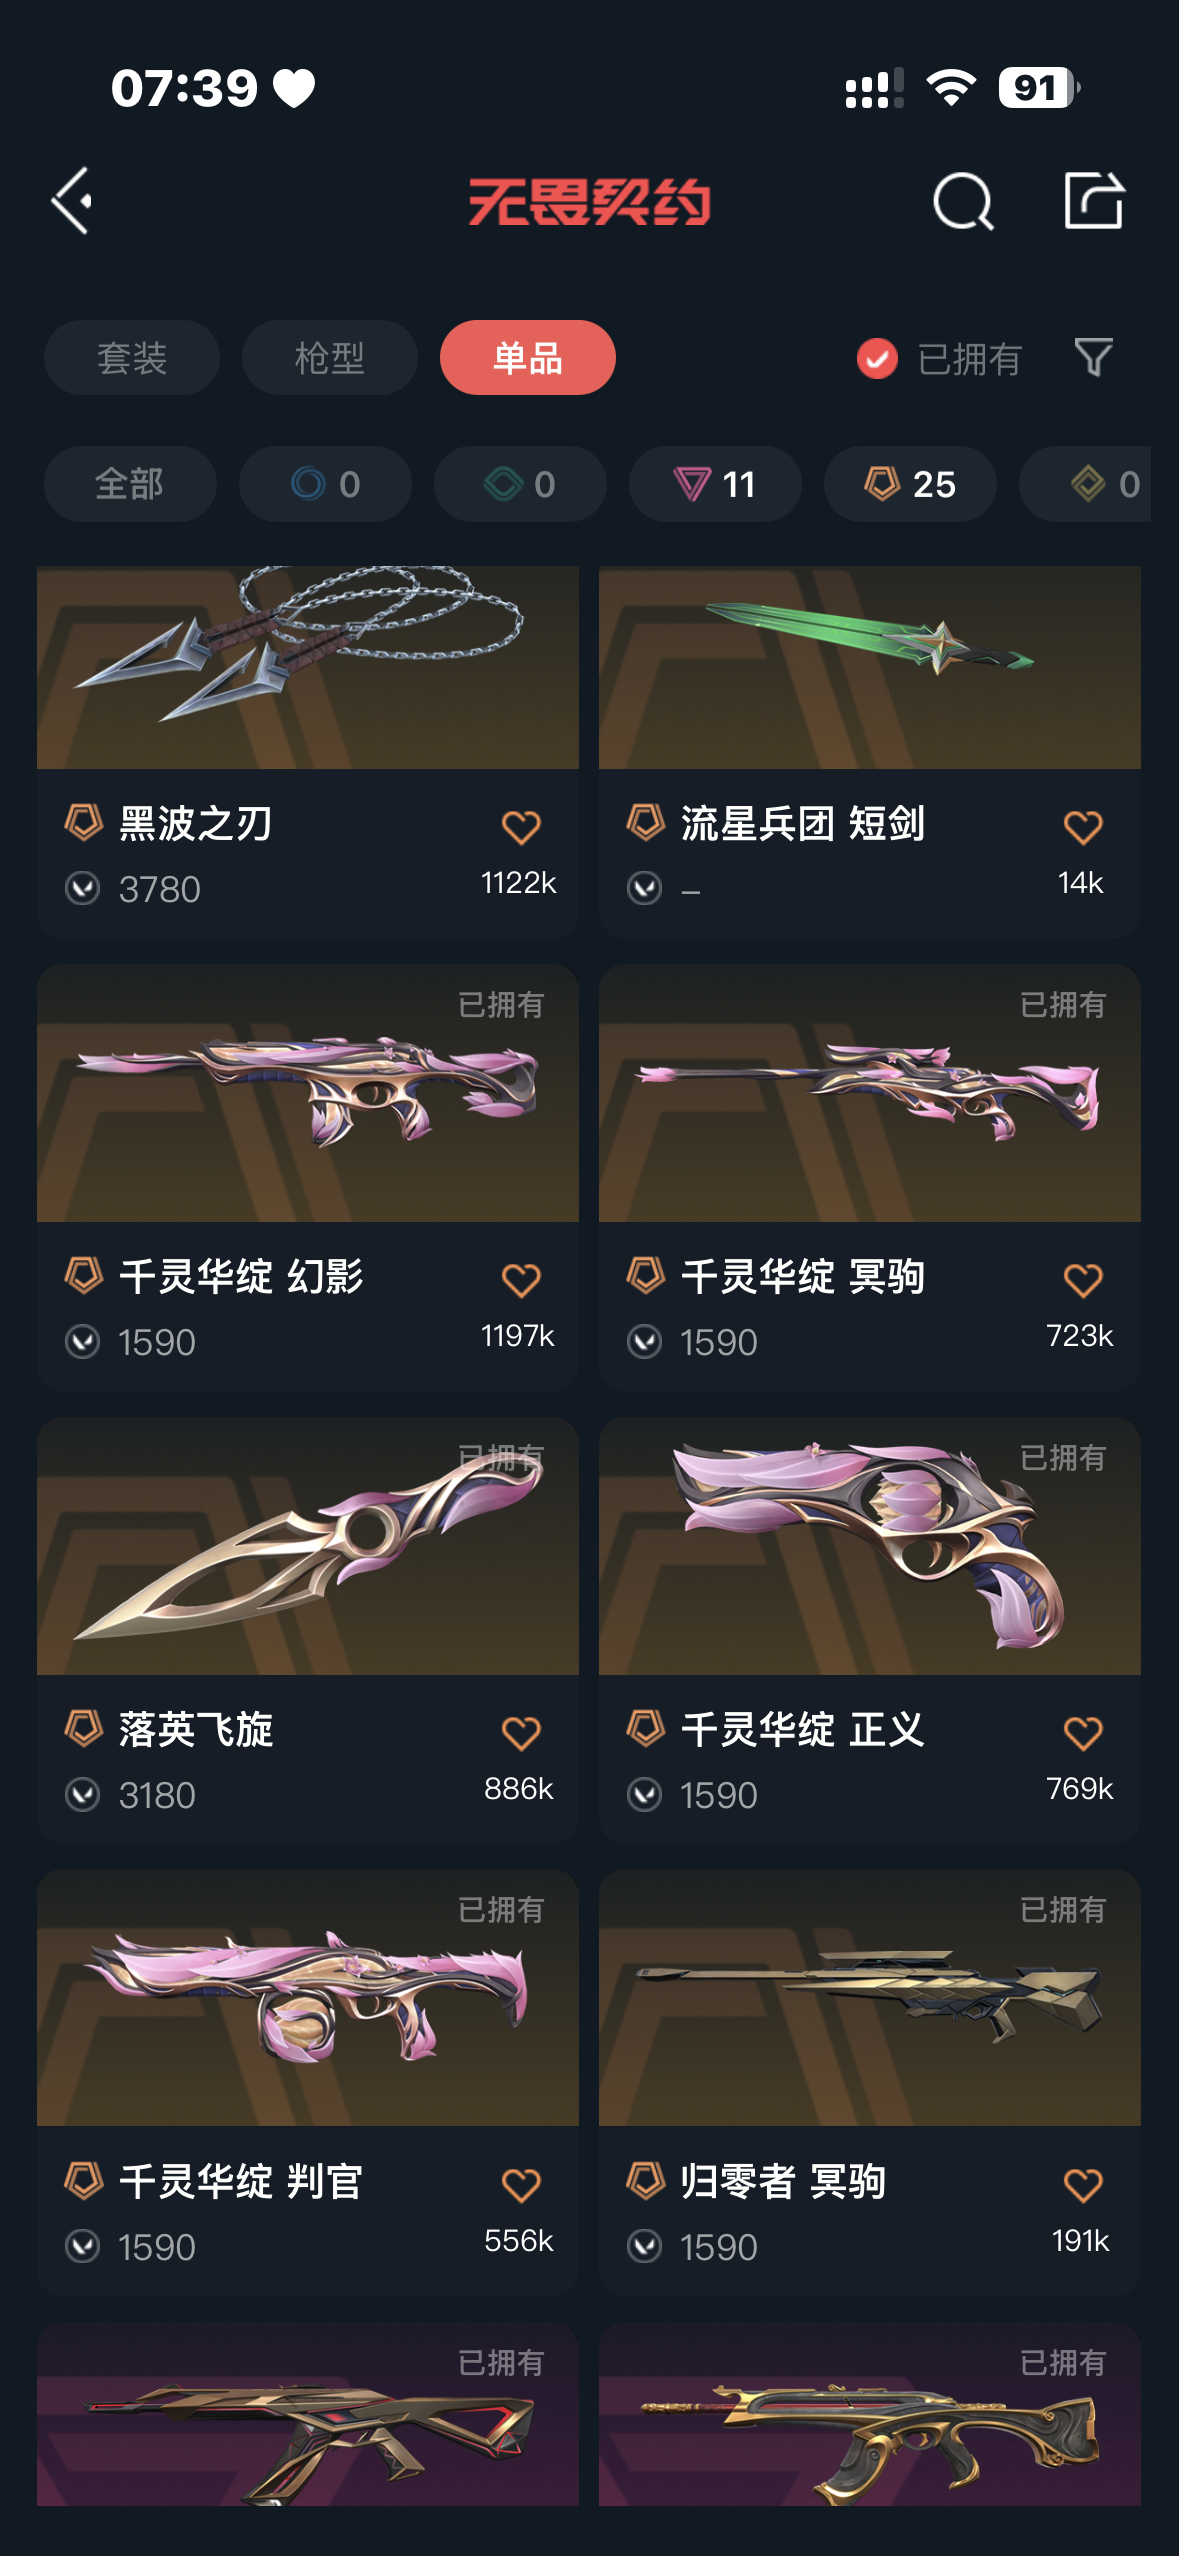Viewport: 1179px width, 2556px height.
Task: Favorite 黑波之刃 with heart icon
Action: click(521, 827)
